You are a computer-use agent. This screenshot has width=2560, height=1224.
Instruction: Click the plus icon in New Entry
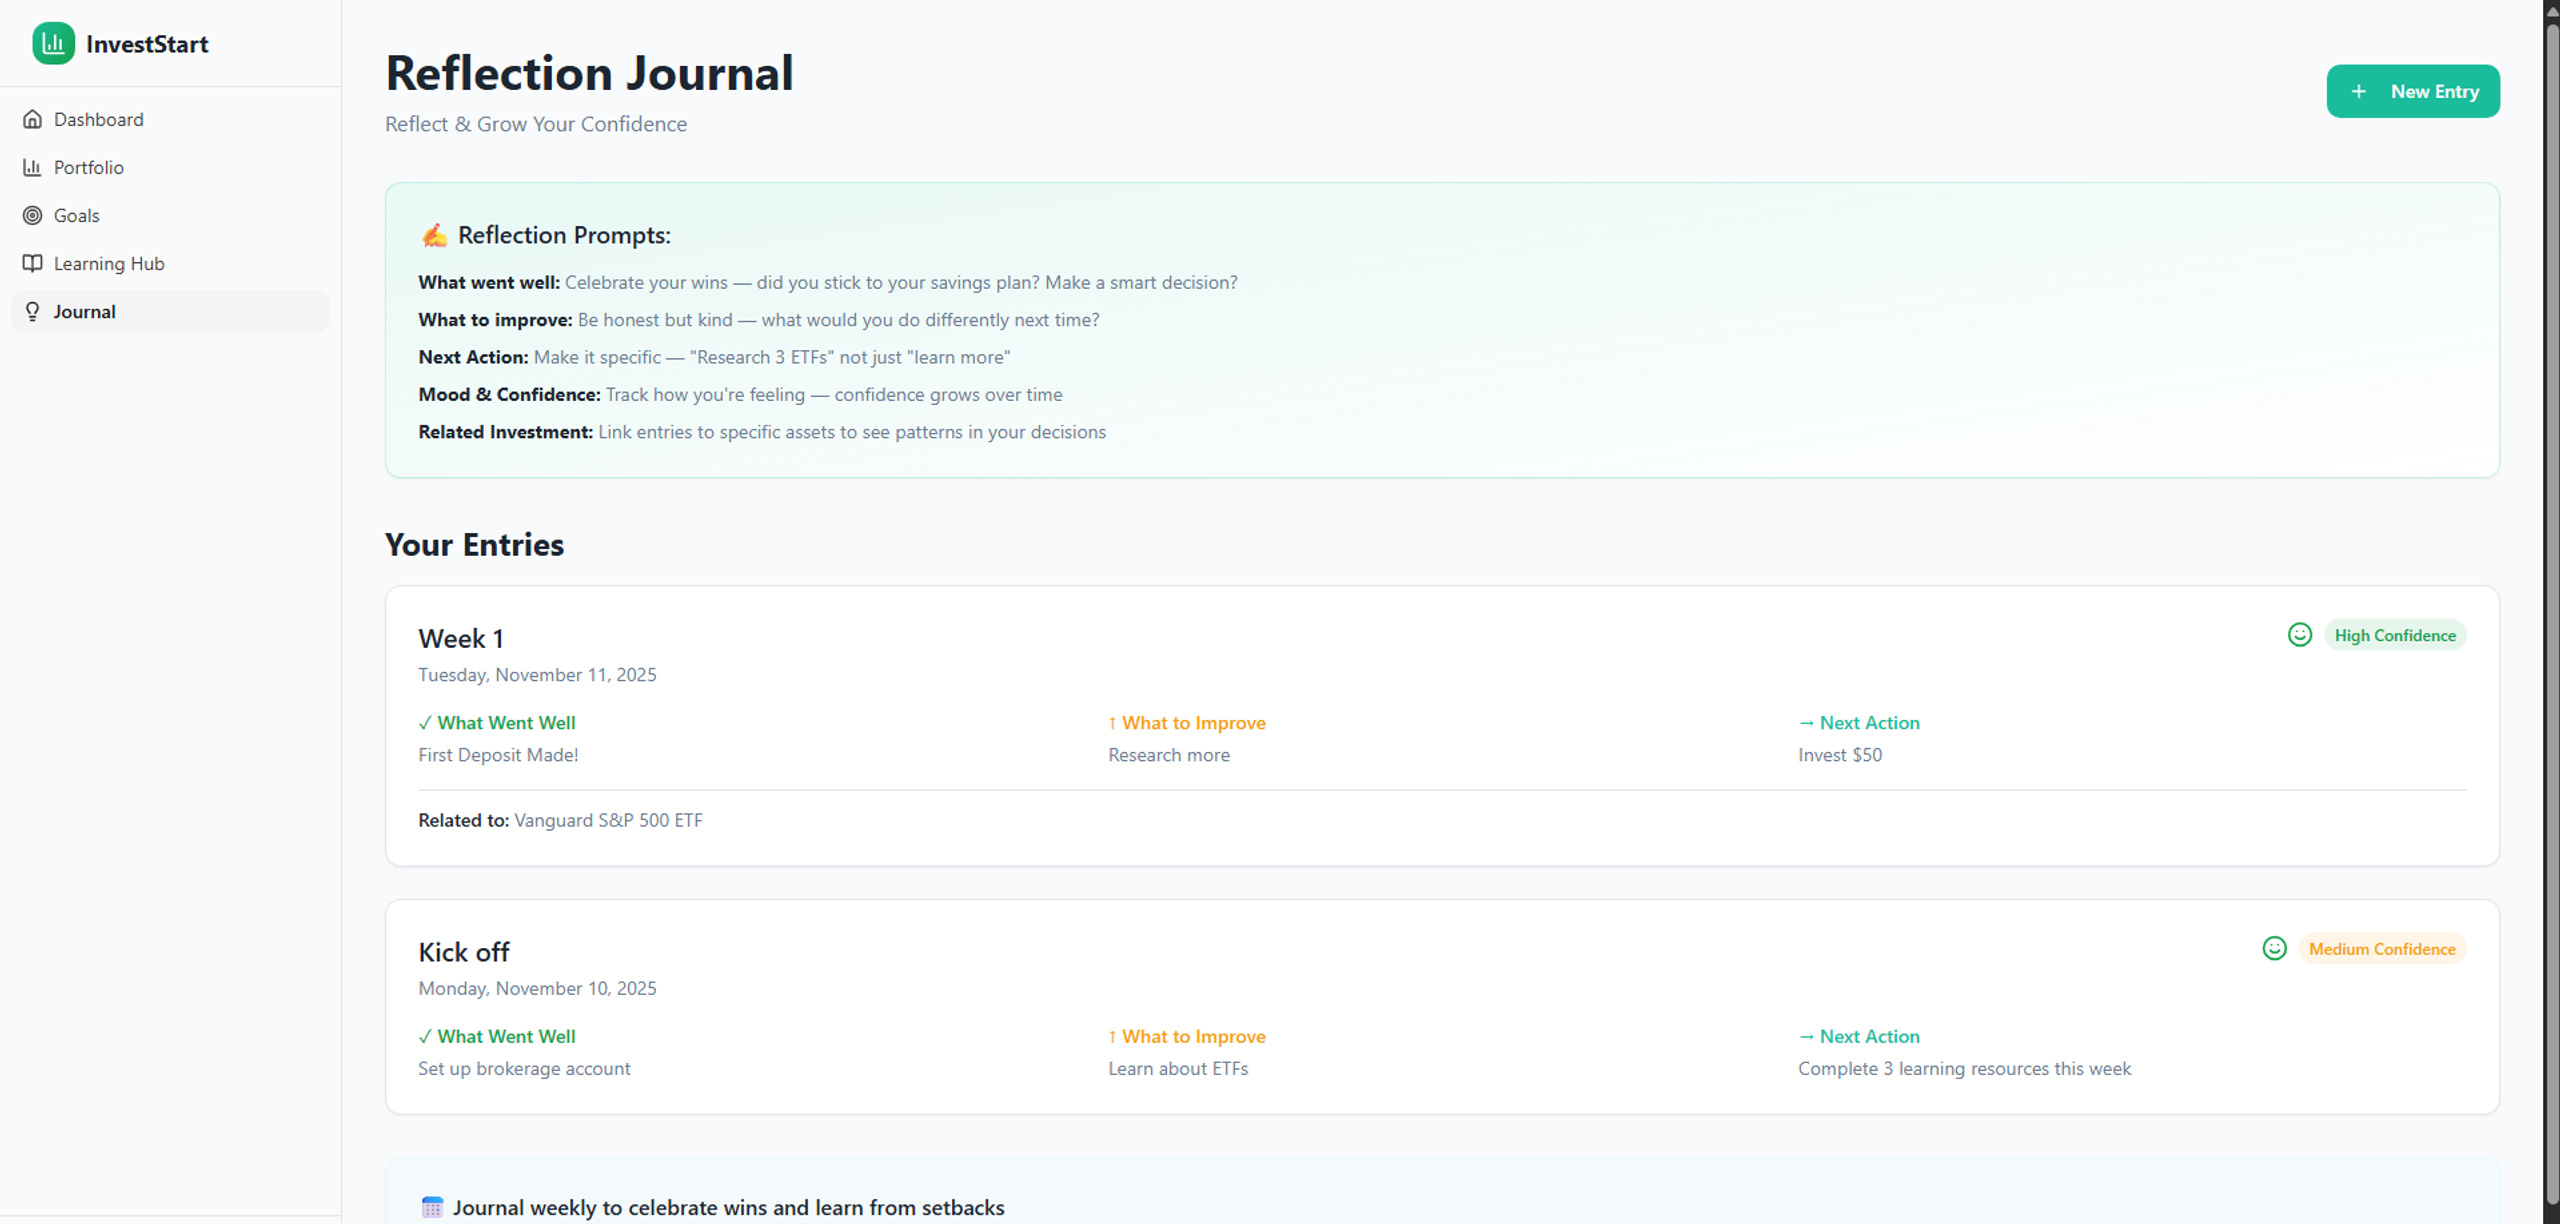click(x=2358, y=91)
